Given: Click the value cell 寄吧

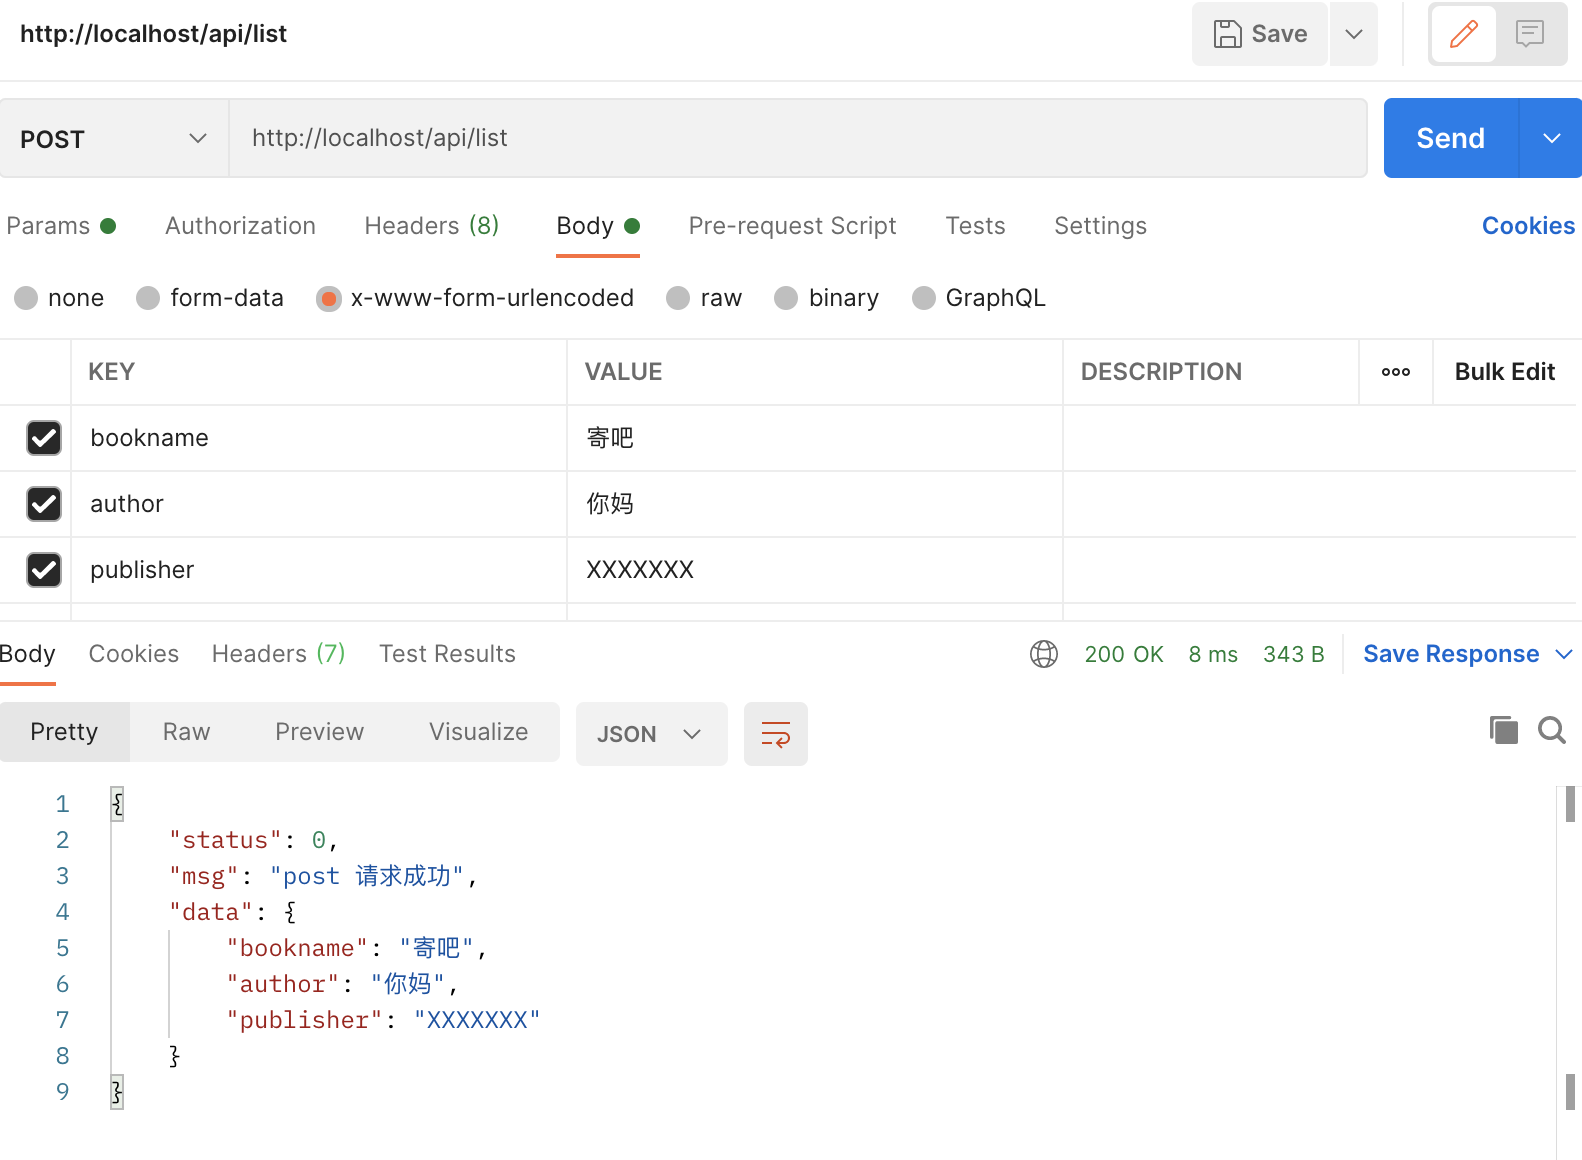Looking at the screenshot, I should (x=815, y=438).
